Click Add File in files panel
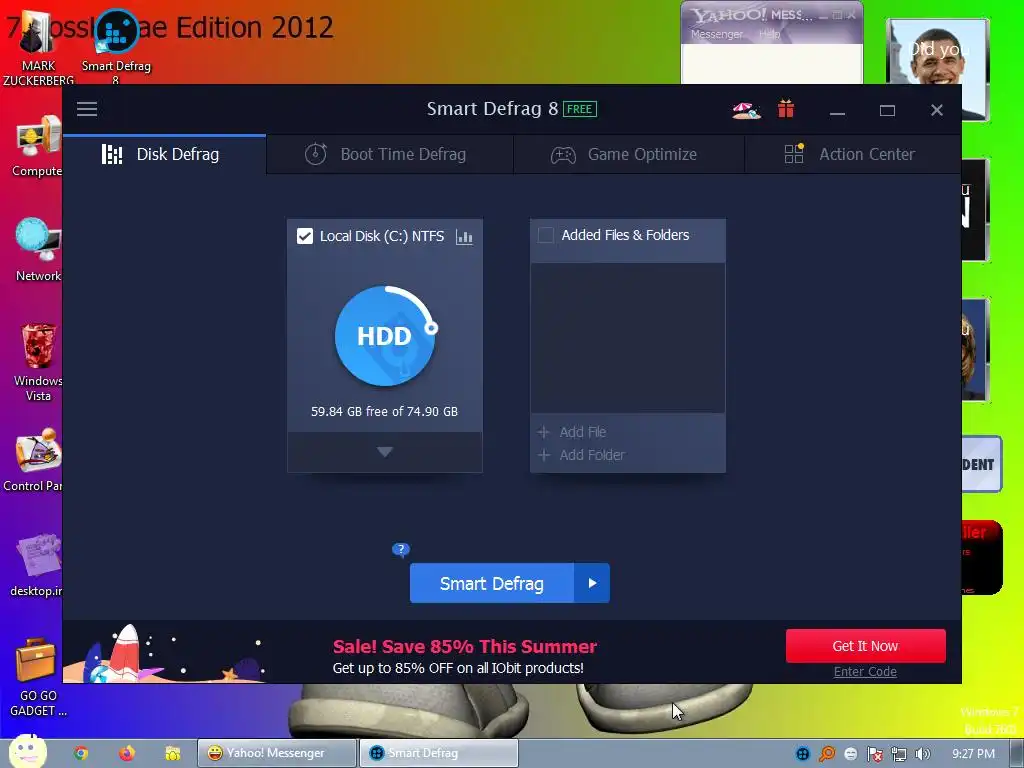The height and width of the screenshot is (768, 1024). click(x=572, y=432)
